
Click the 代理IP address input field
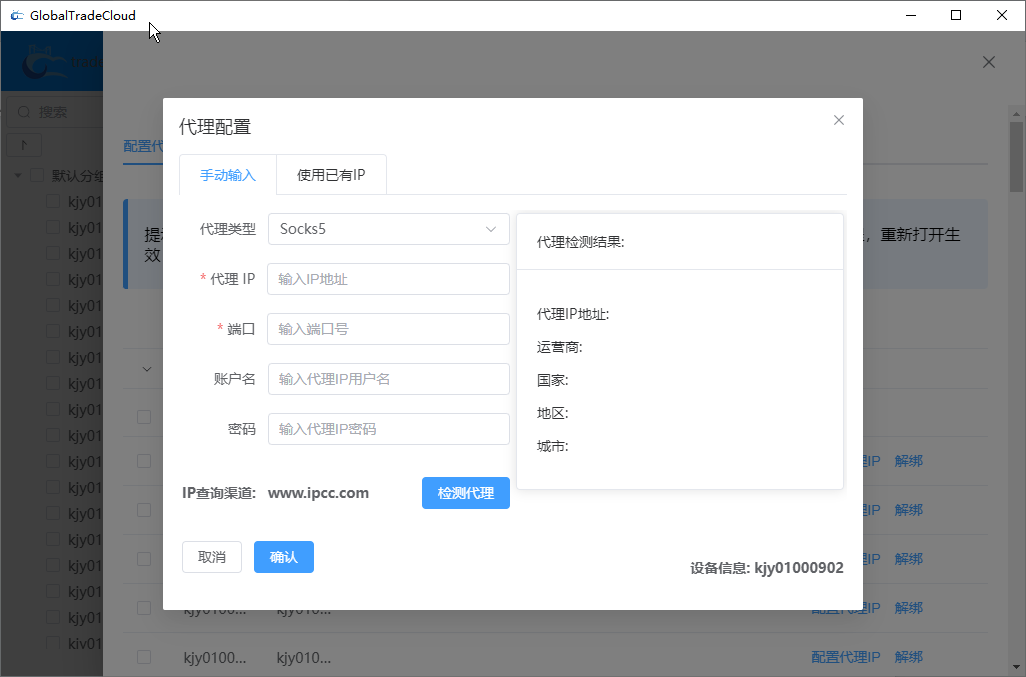click(388, 279)
